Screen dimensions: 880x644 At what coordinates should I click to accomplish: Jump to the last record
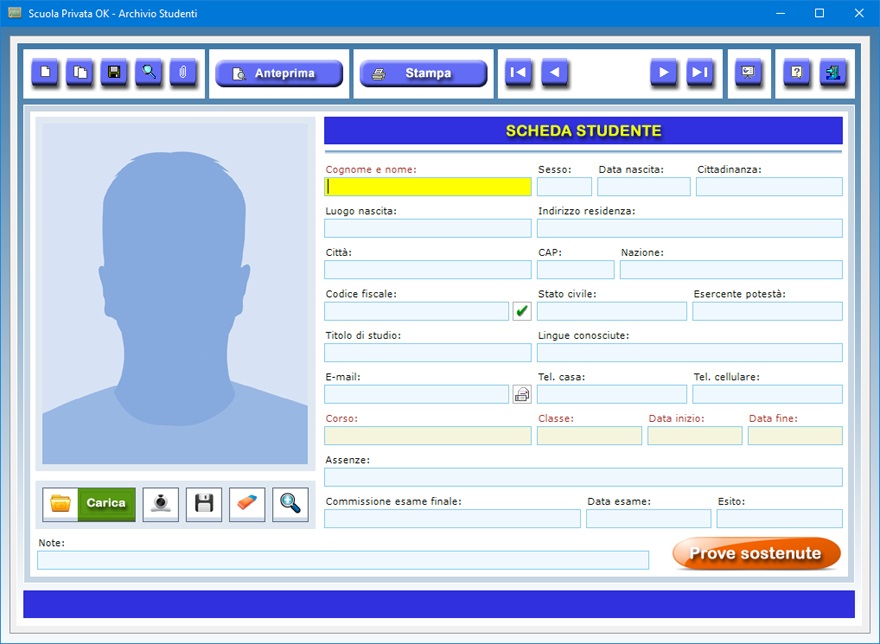[699, 72]
